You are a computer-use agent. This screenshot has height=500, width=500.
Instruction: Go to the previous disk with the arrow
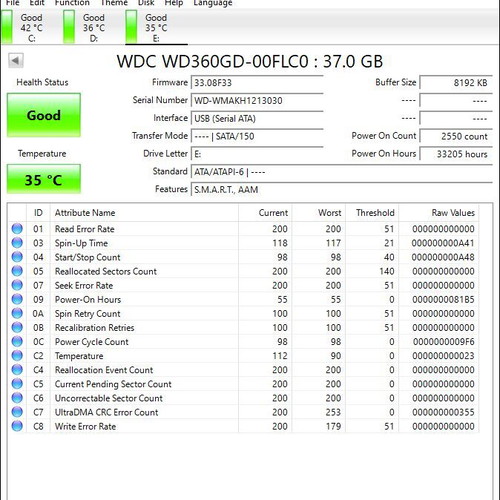[16, 61]
